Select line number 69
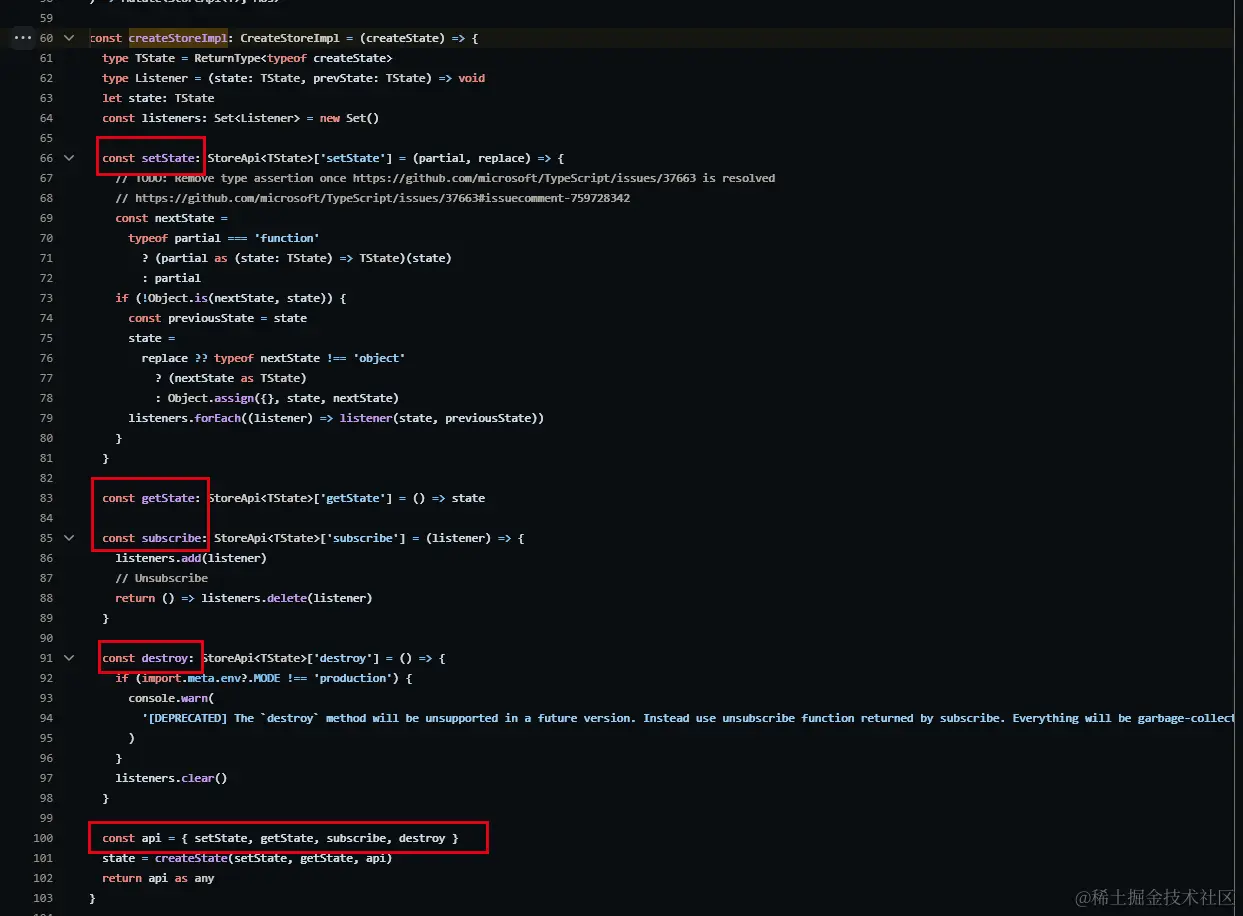Viewport: 1243px width, 916px height. (x=47, y=218)
